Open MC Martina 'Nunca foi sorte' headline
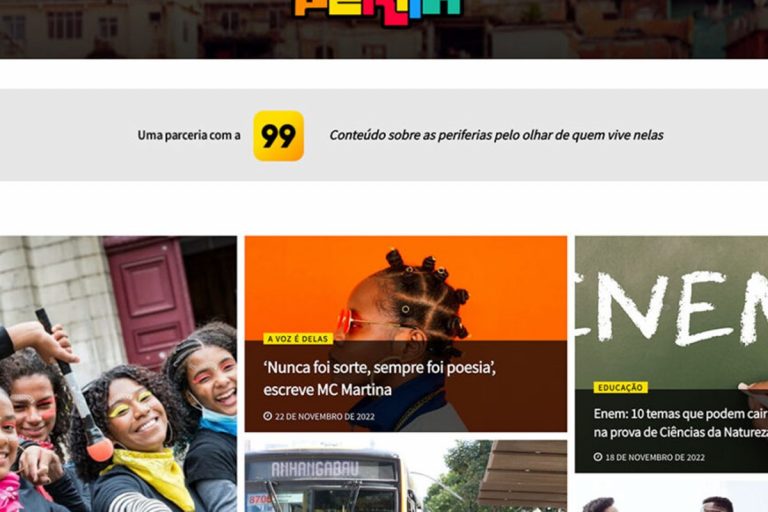The width and height of the screenshot is (768, 512). coord(380,378)
